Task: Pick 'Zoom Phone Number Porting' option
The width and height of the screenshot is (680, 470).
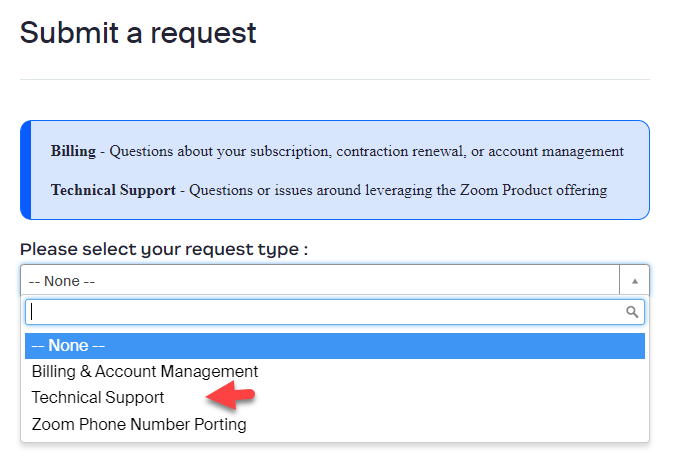Action: coord(139,424)
